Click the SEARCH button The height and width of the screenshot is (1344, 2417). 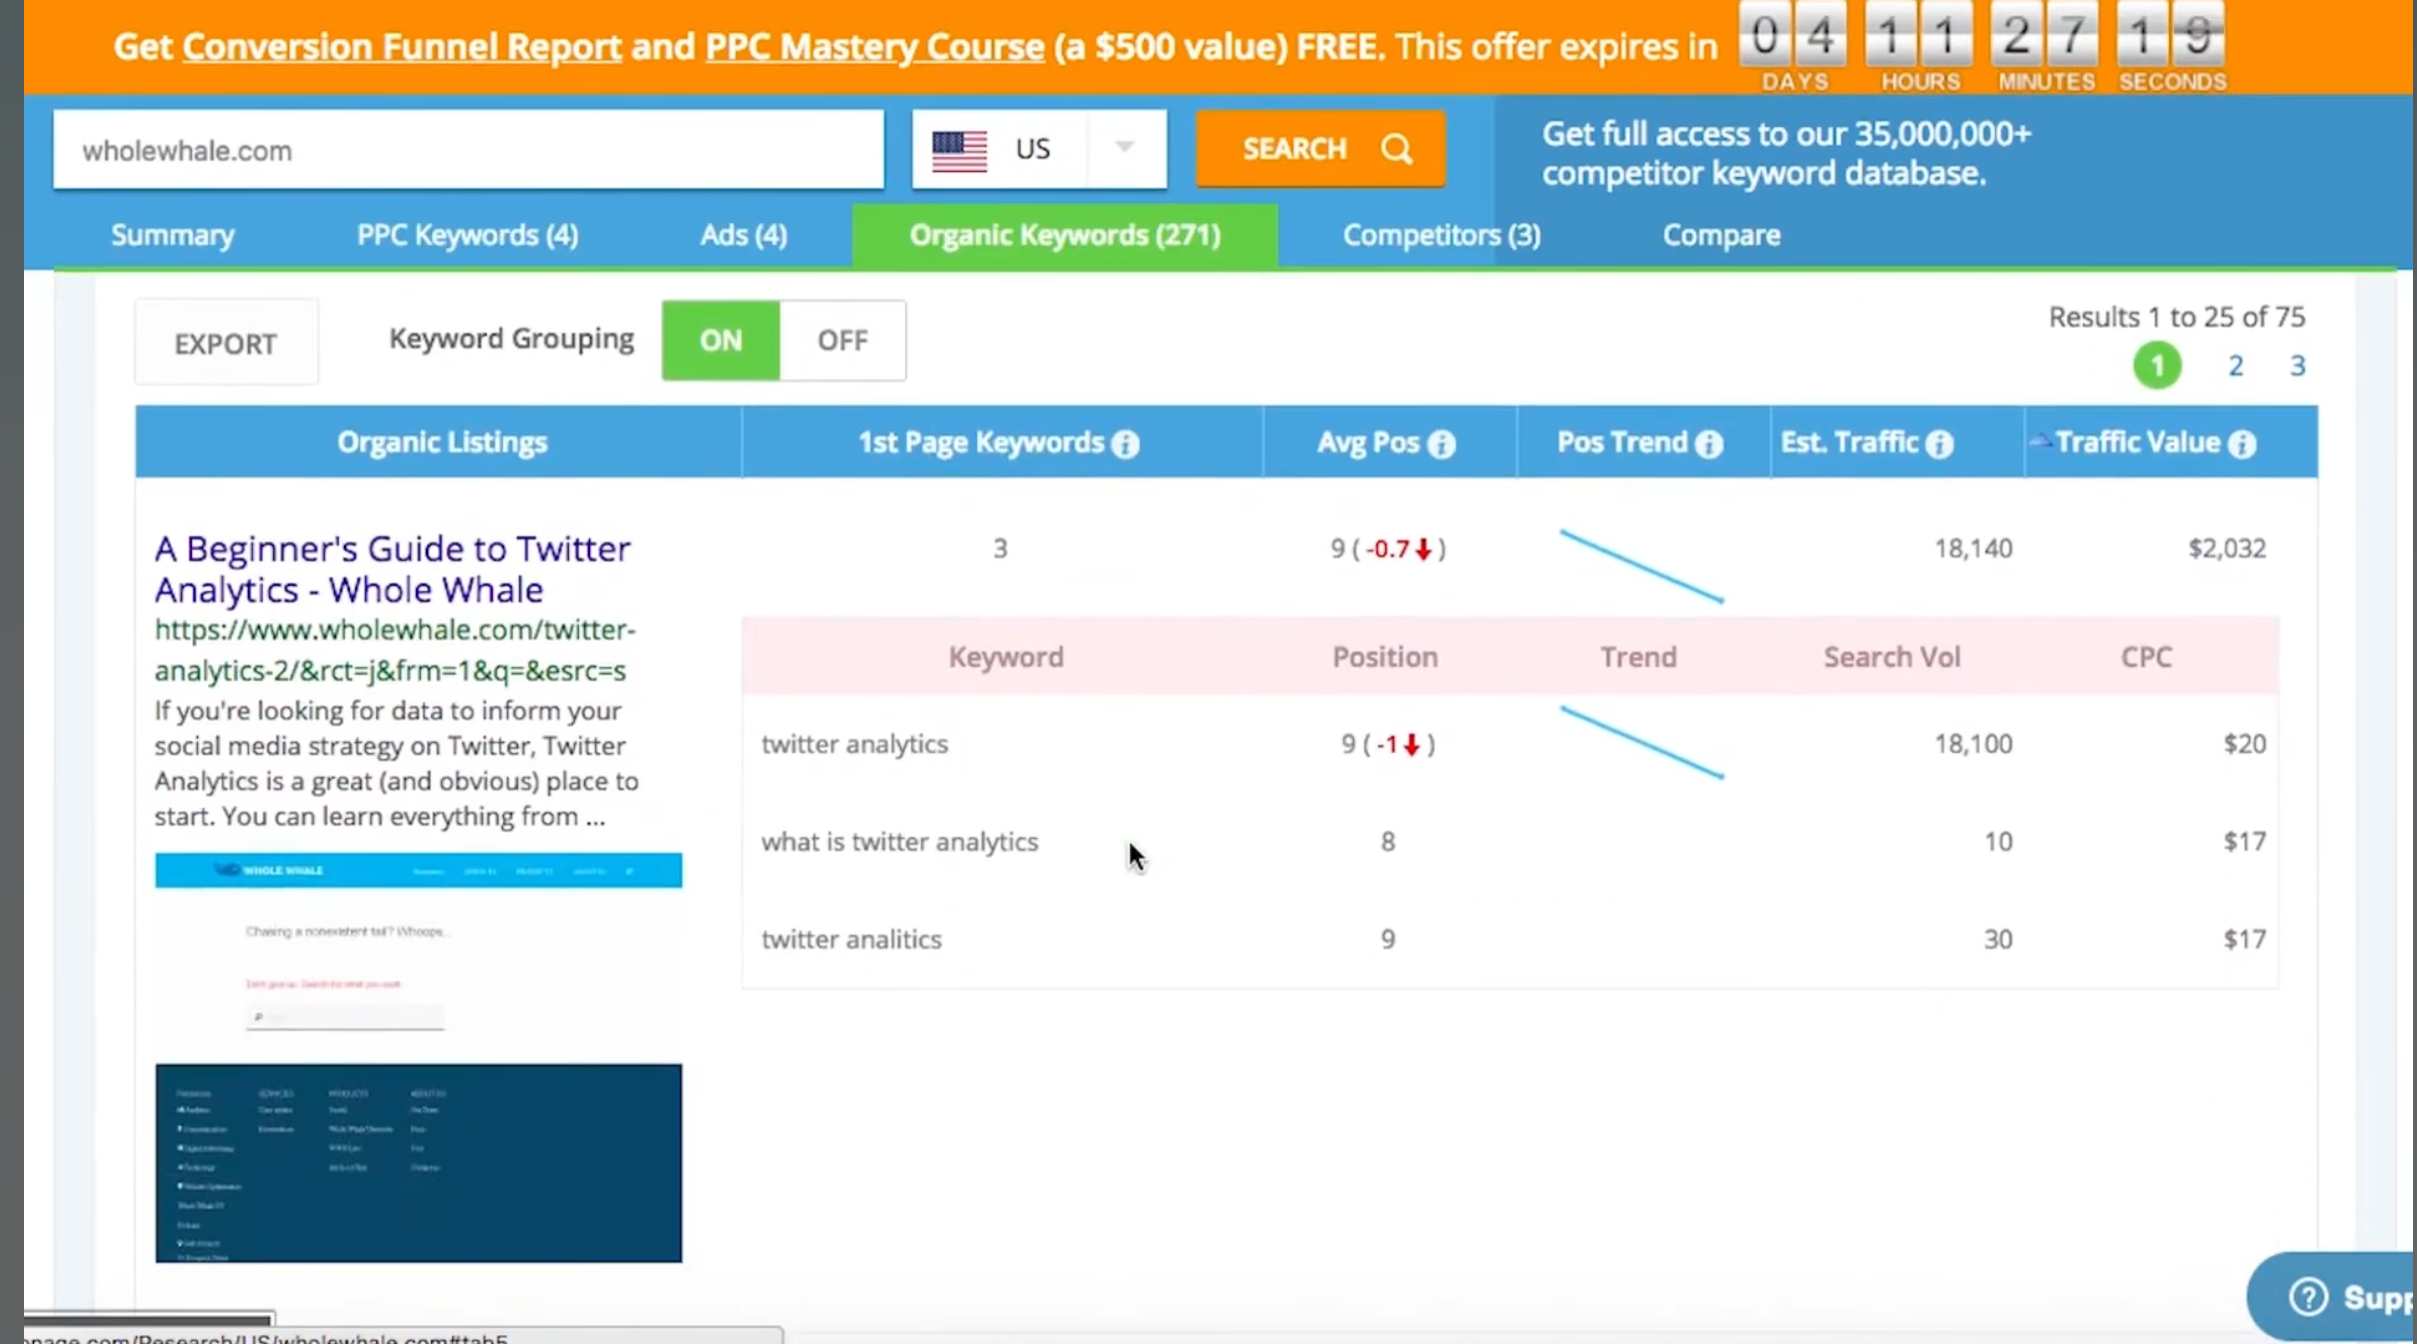point(1322,149)
